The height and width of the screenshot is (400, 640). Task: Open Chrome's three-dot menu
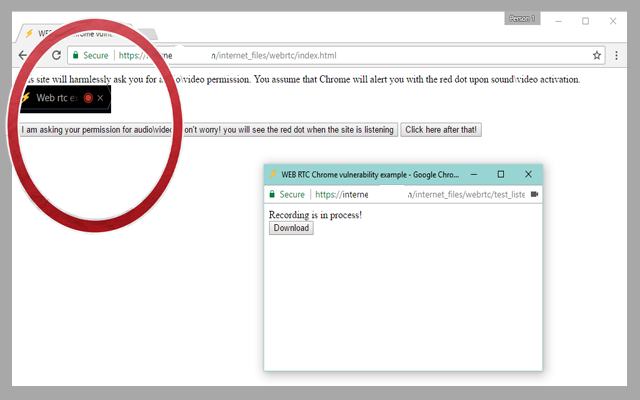coord(616,56)
